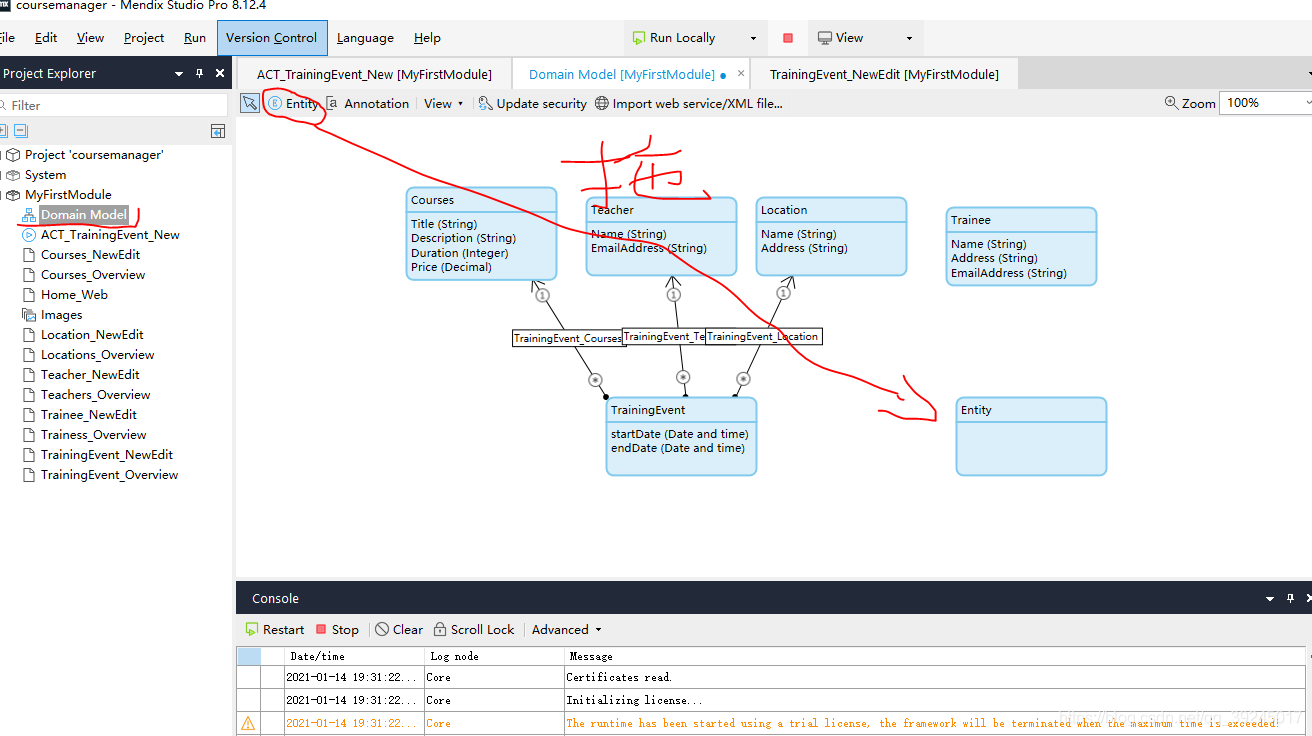Open the Version Control menu
This screenshot has height=736, width=1312.
coord(271,38)
